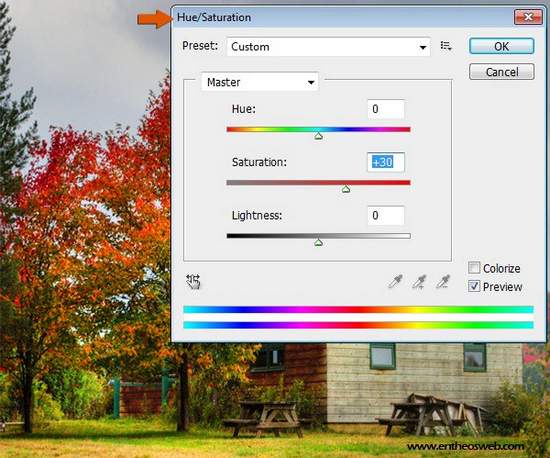The image size is (550, 458).
Task: Click the Hue slider handle
Action: [318, 136]
